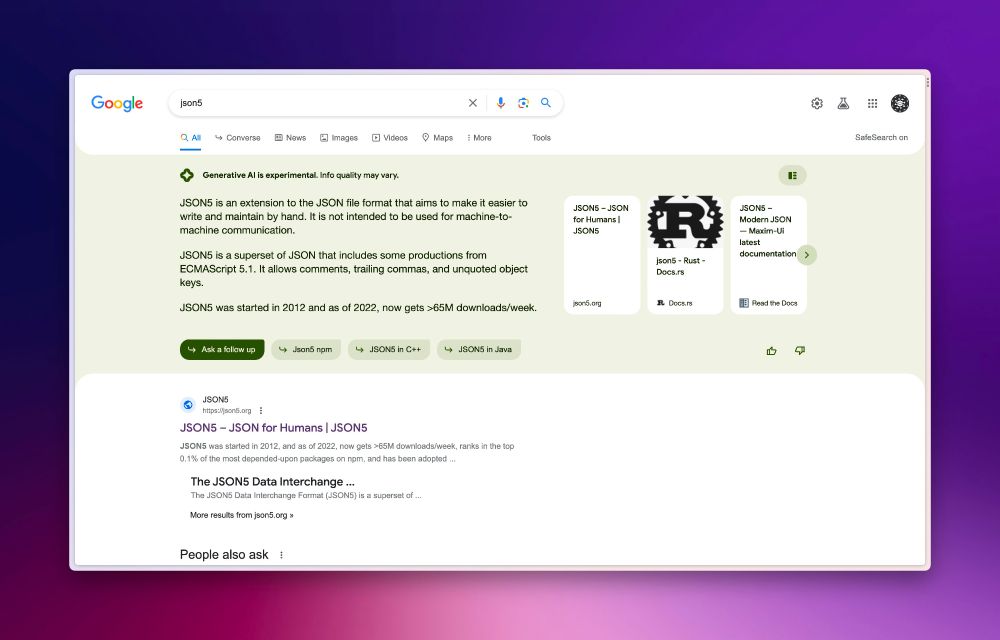
Task: Open the json5 Rust Docs.rs source card
Action: coord(686,255)
